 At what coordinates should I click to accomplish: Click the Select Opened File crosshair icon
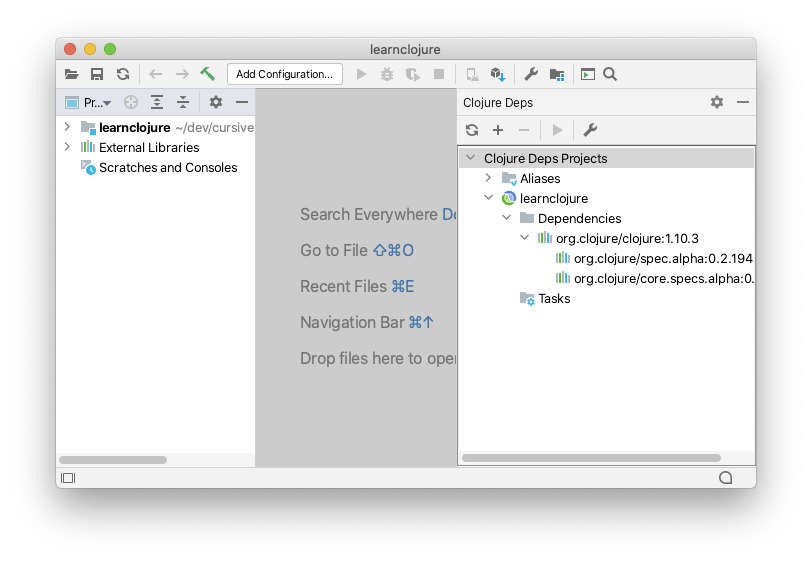pos(131,102)
